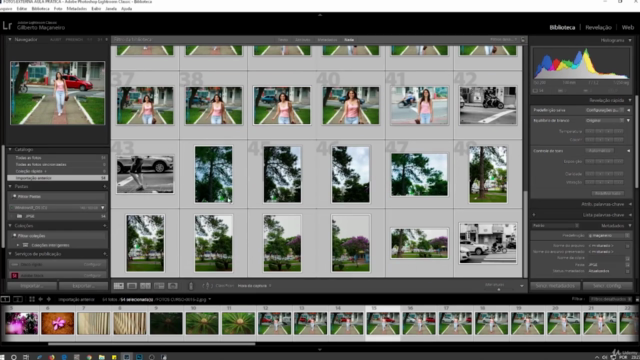Expand Atrib. palavras-chave panel
This screenshot has width=640, height=360.
tap(630, 204)
